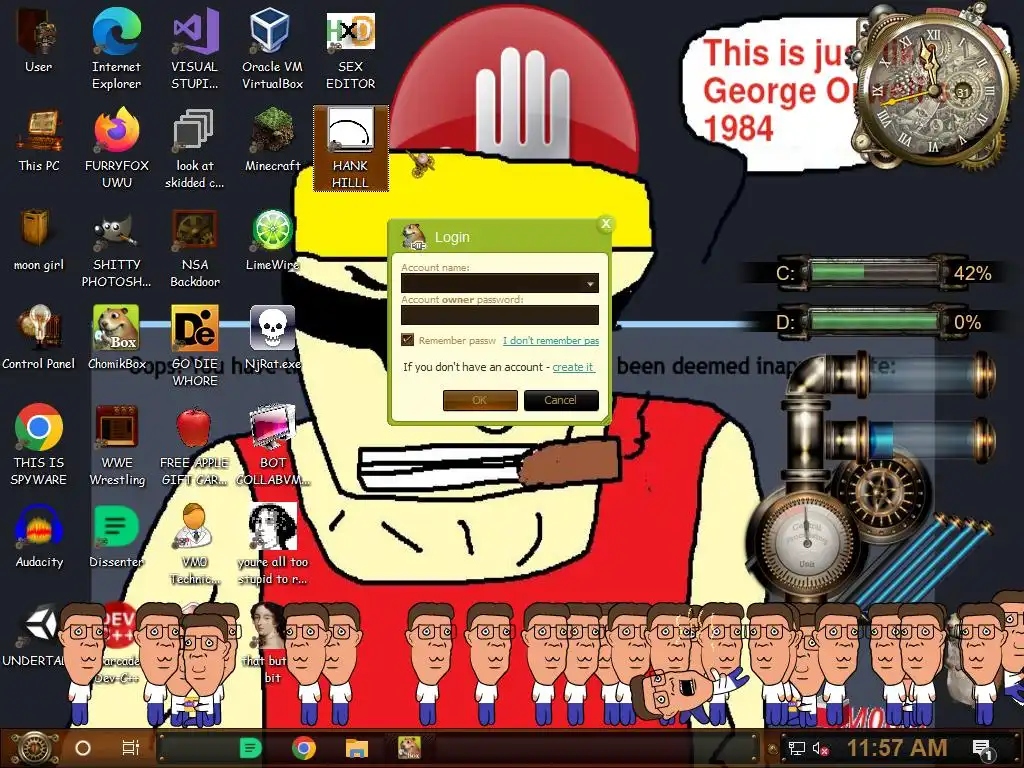Screen dimensions: 1024x768
Task: Click the Account owner password field
Action: point(500,315)
